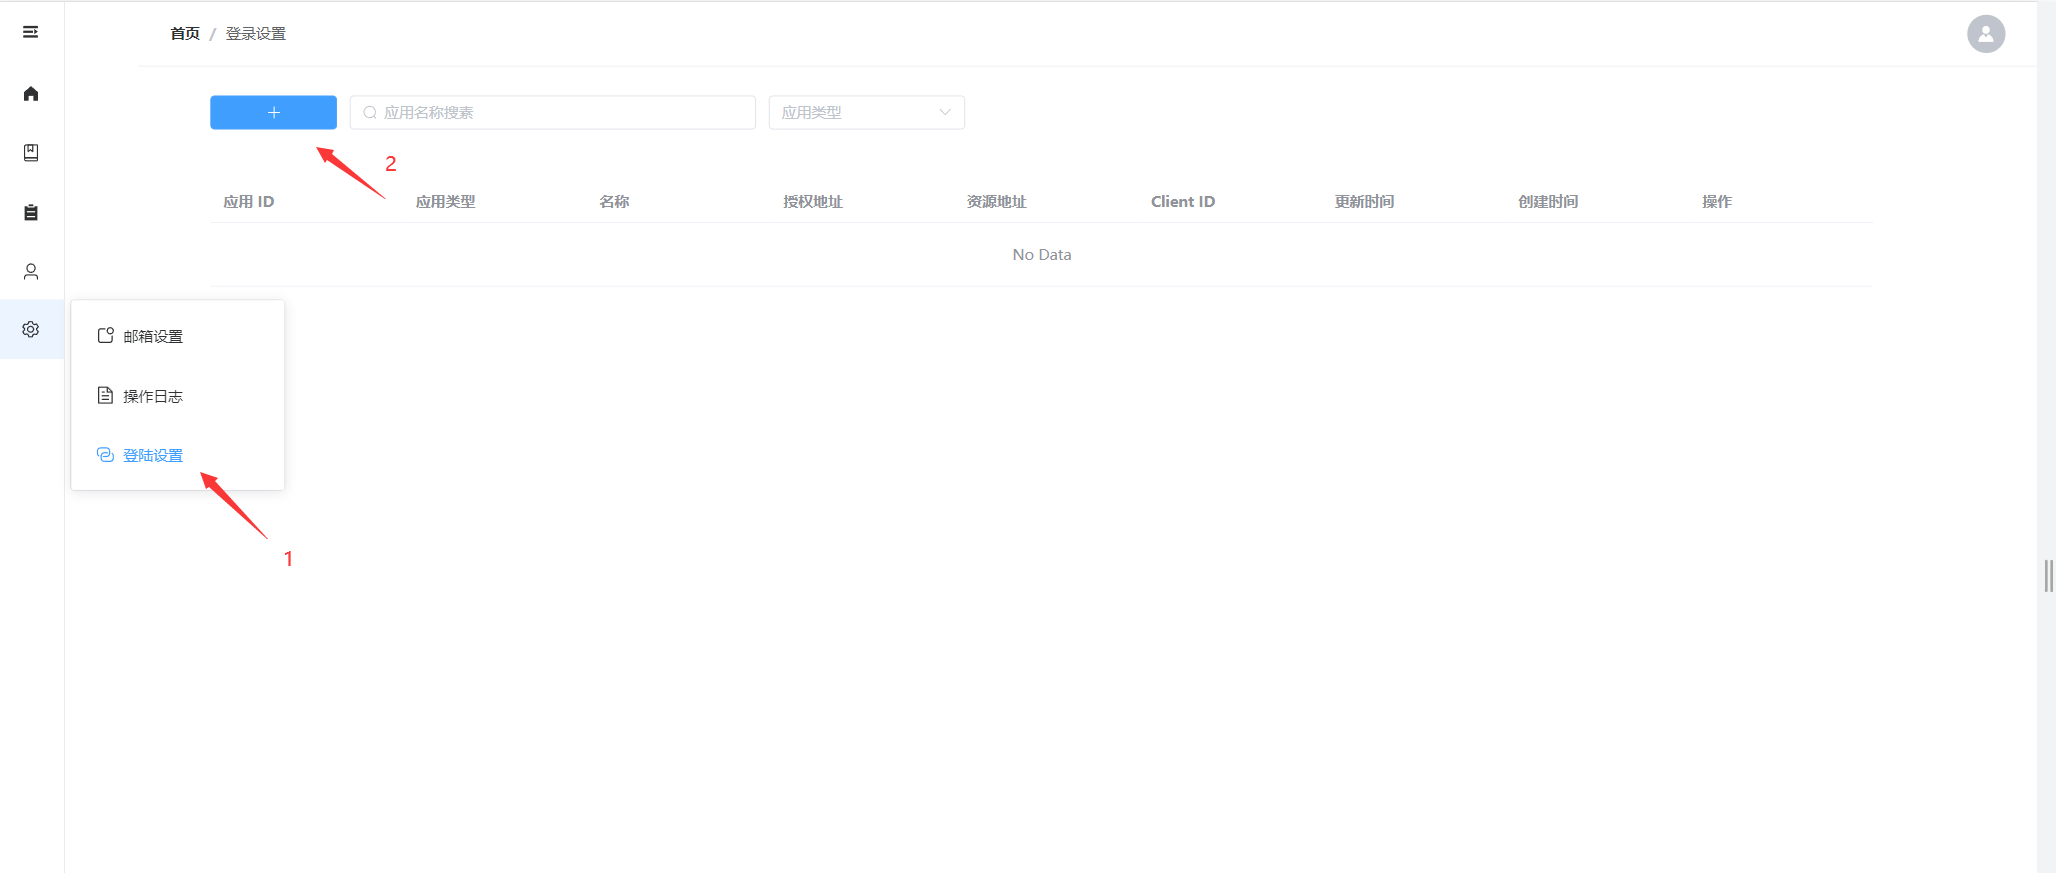Viewport: 2056px width, 873px height.
Task: Select 登陆设置 in the settings popup menu
Action: click(153, 456)
